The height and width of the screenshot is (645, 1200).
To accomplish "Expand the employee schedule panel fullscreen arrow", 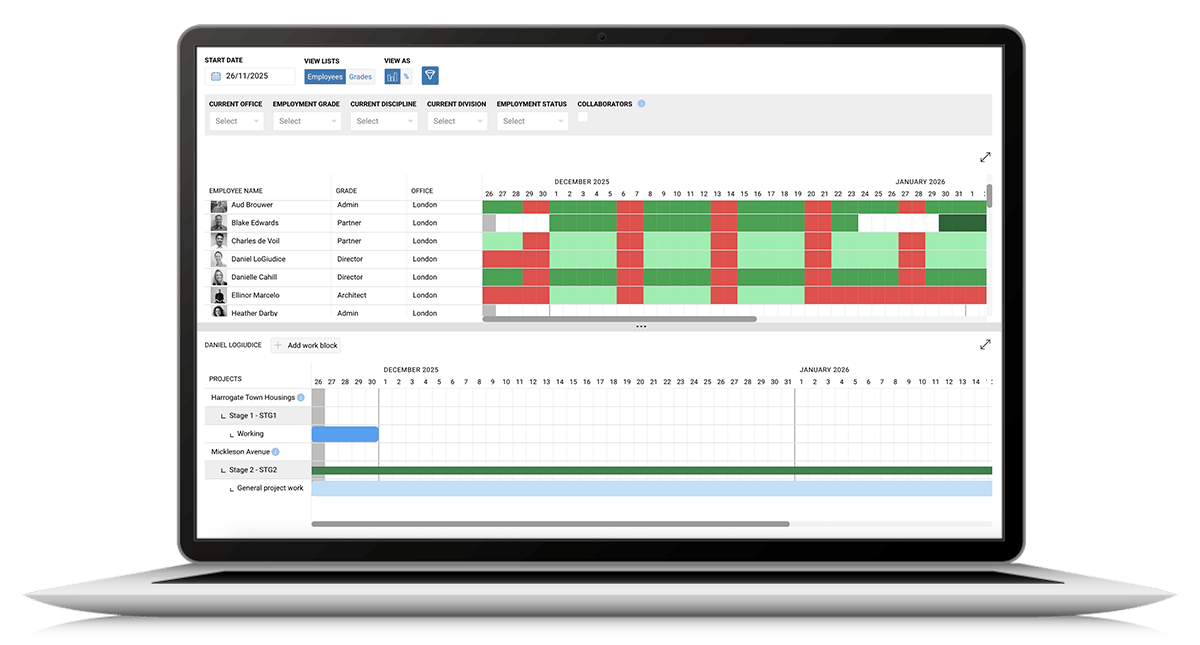I will pyautogui.click(x=985, y=157).
